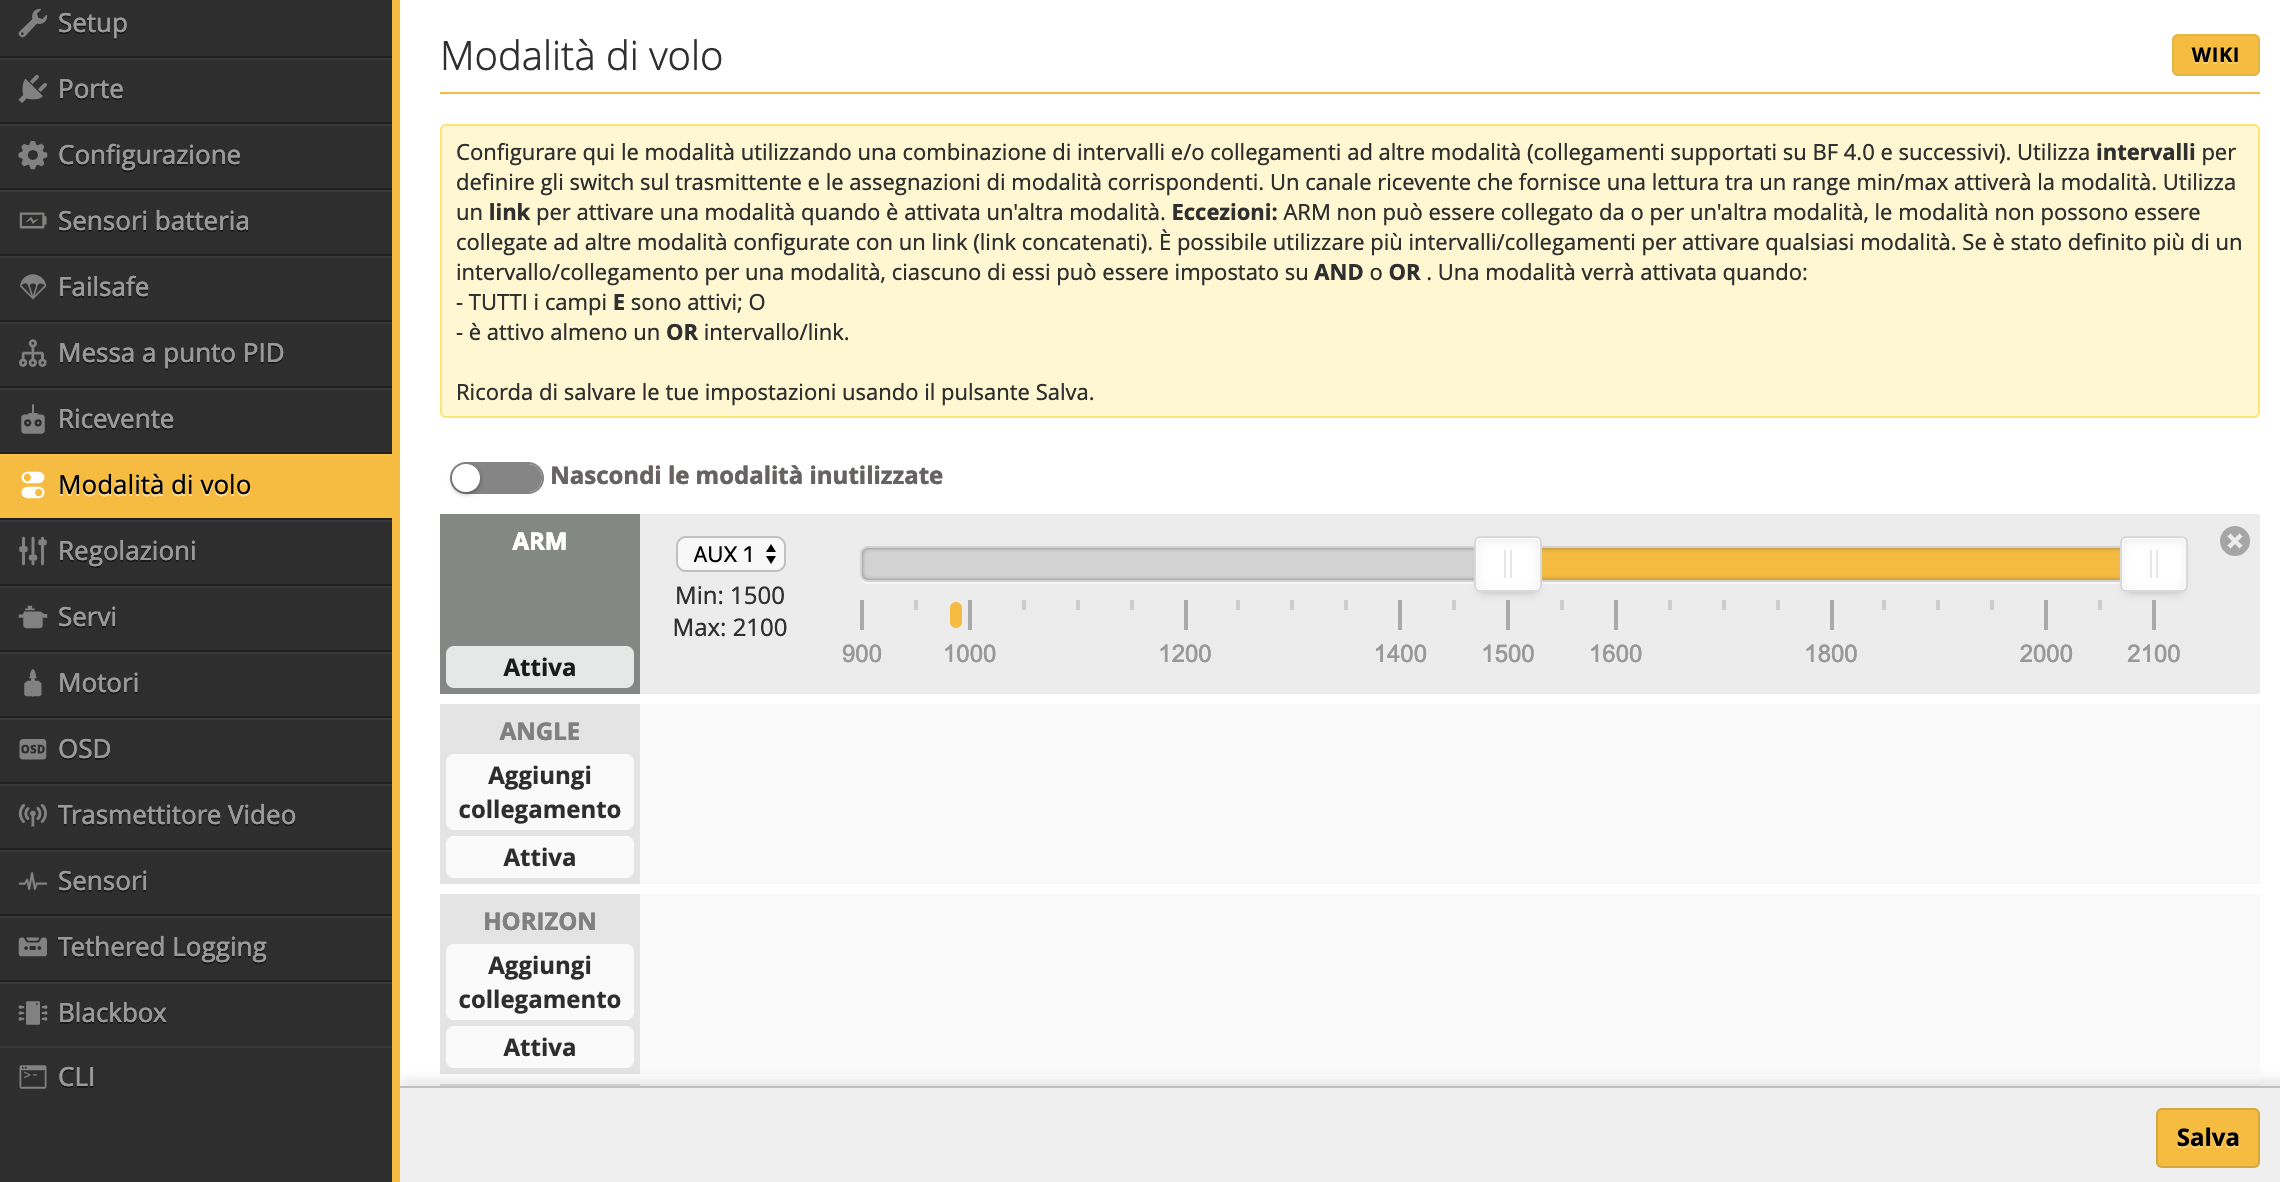The width and height of the screenshot is (2280, 1182).
Task: Click the ARM range slider's left handle
Action: (1507, 564)
